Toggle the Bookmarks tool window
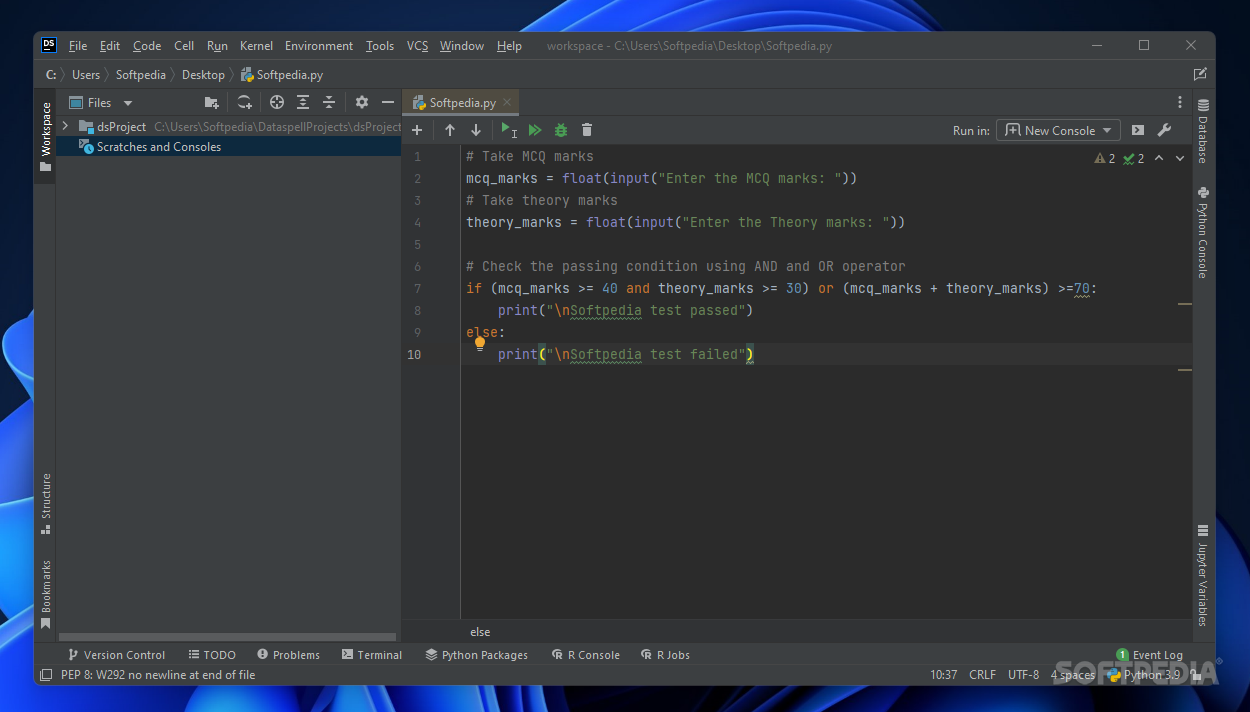The height and width of the screenshot is (712, 1250). 45,594
